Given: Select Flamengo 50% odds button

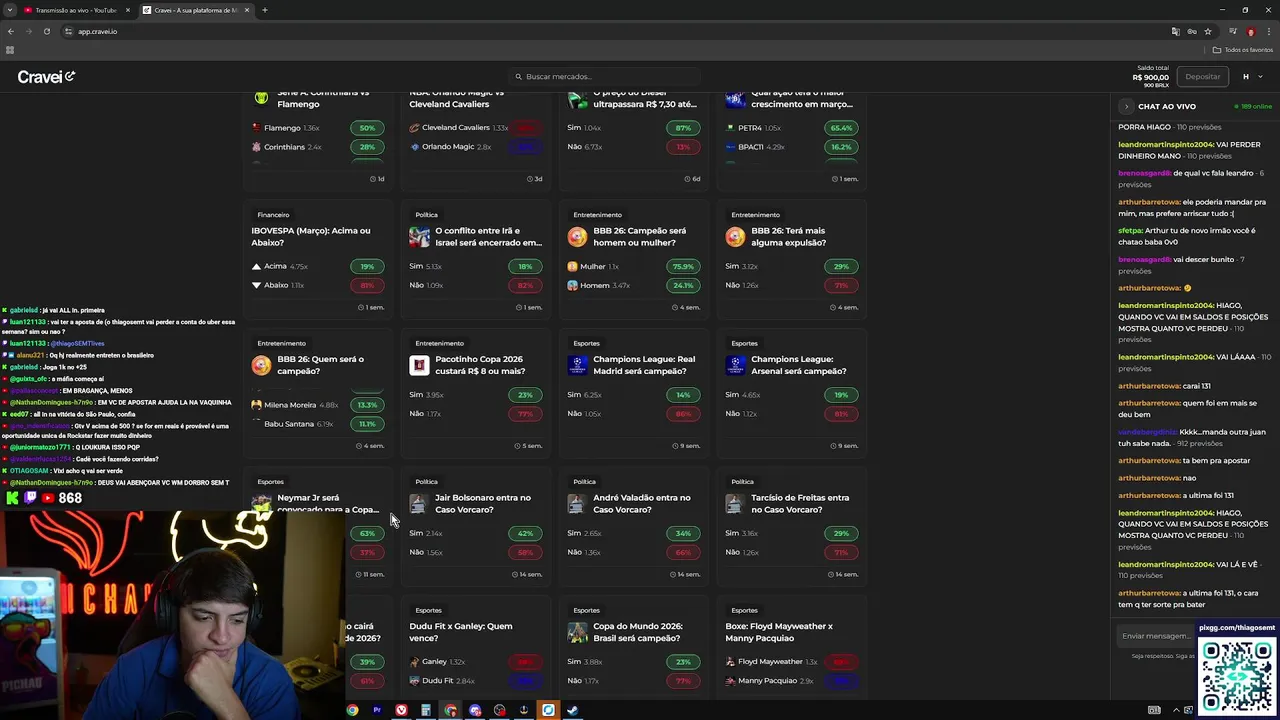Looking at the screenshot, I should tap(367, 128).
